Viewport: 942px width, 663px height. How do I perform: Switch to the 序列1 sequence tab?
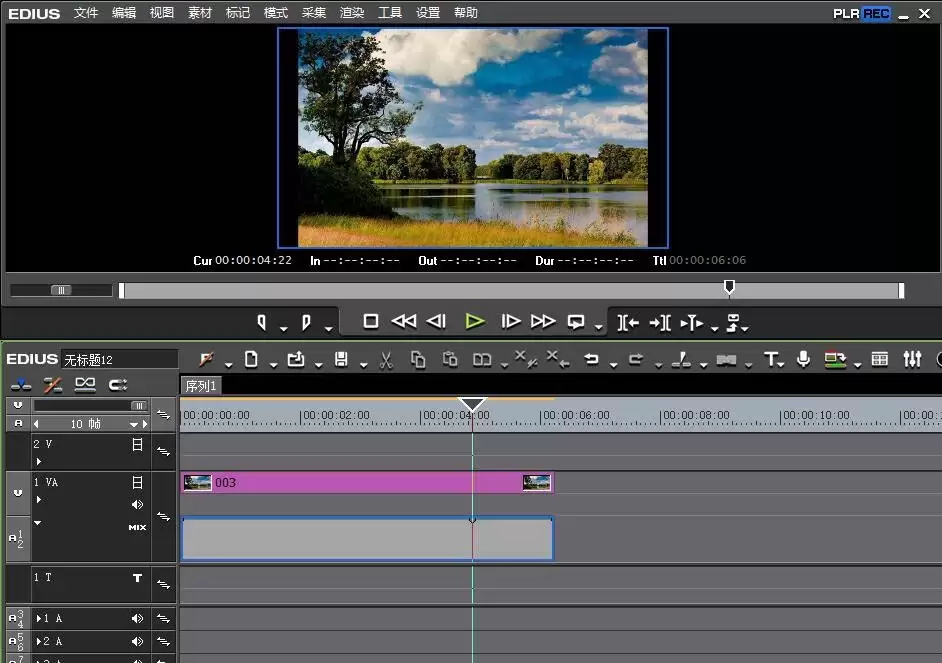(x=201, y=386)
